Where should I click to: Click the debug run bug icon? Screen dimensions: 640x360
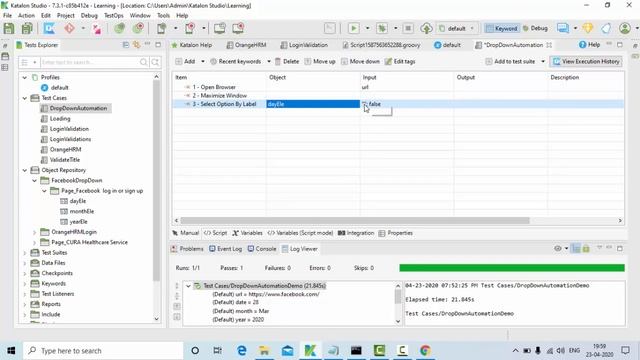[382, 28]
